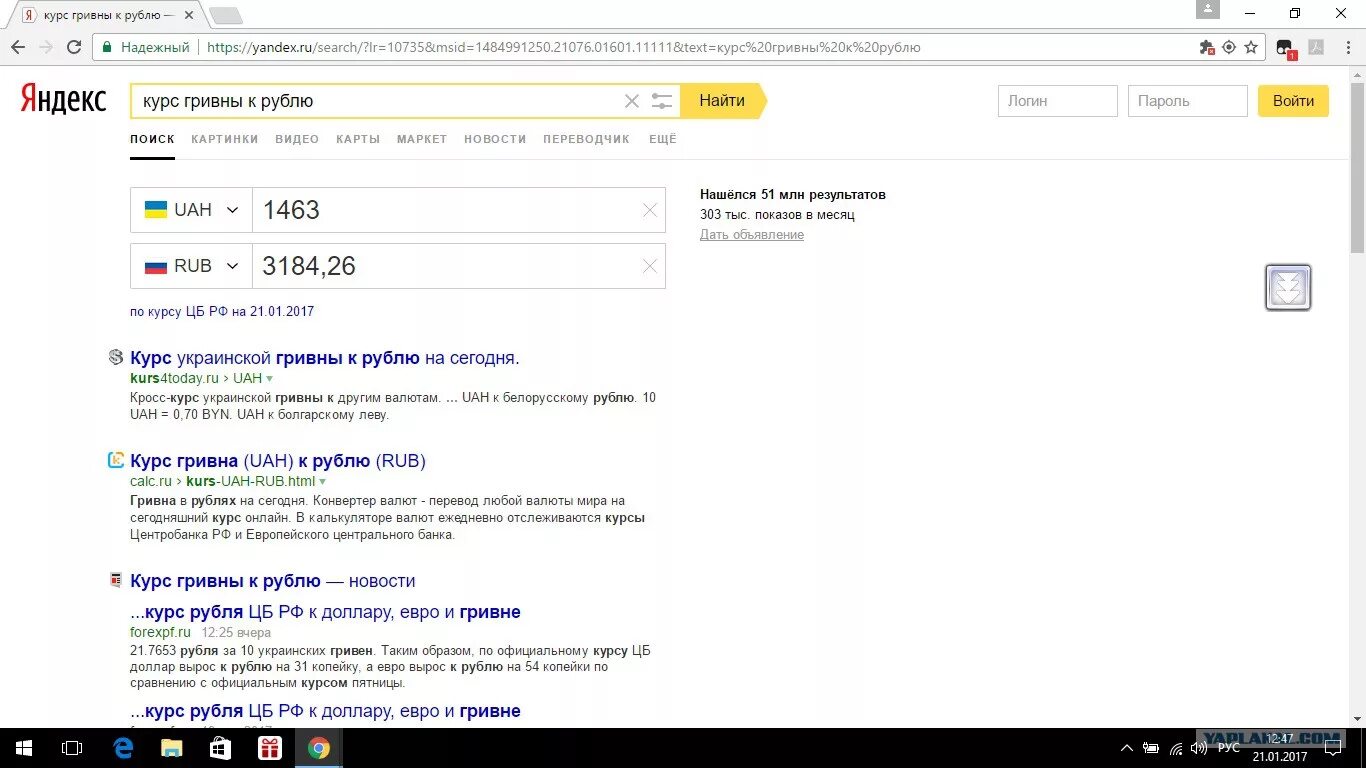The width and height of the screenshot is (1366, 768).
Task: Expand calc.ru result options arrow
Action: [322, 482]
